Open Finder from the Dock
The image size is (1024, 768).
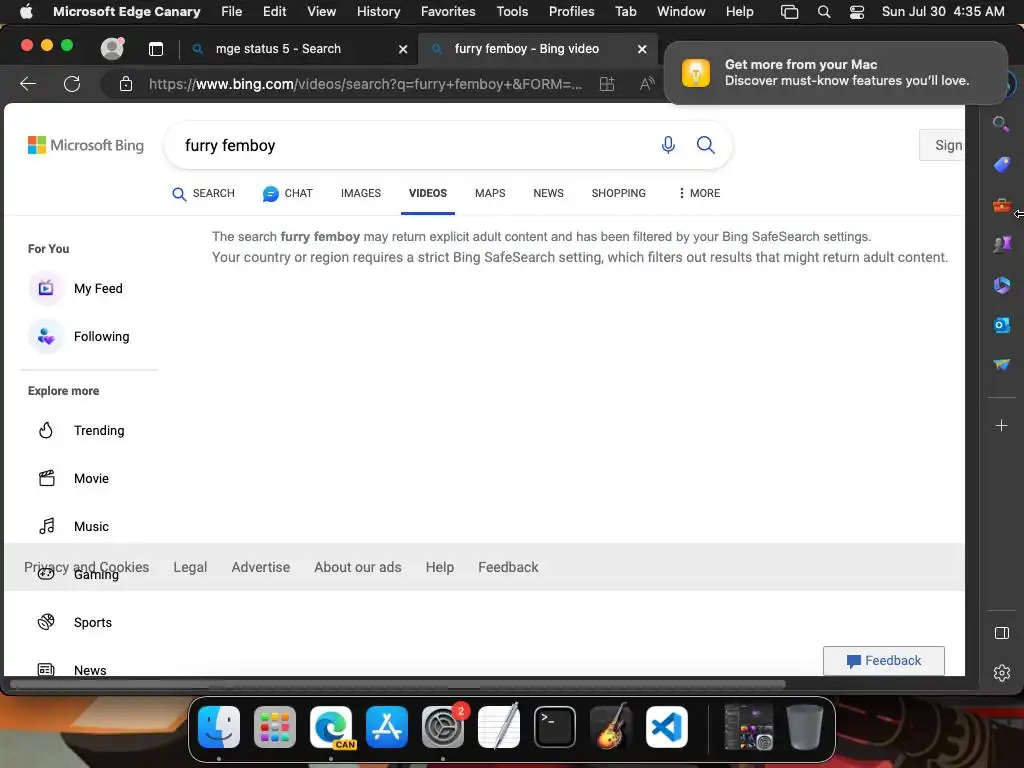click(x=219, y=727)
